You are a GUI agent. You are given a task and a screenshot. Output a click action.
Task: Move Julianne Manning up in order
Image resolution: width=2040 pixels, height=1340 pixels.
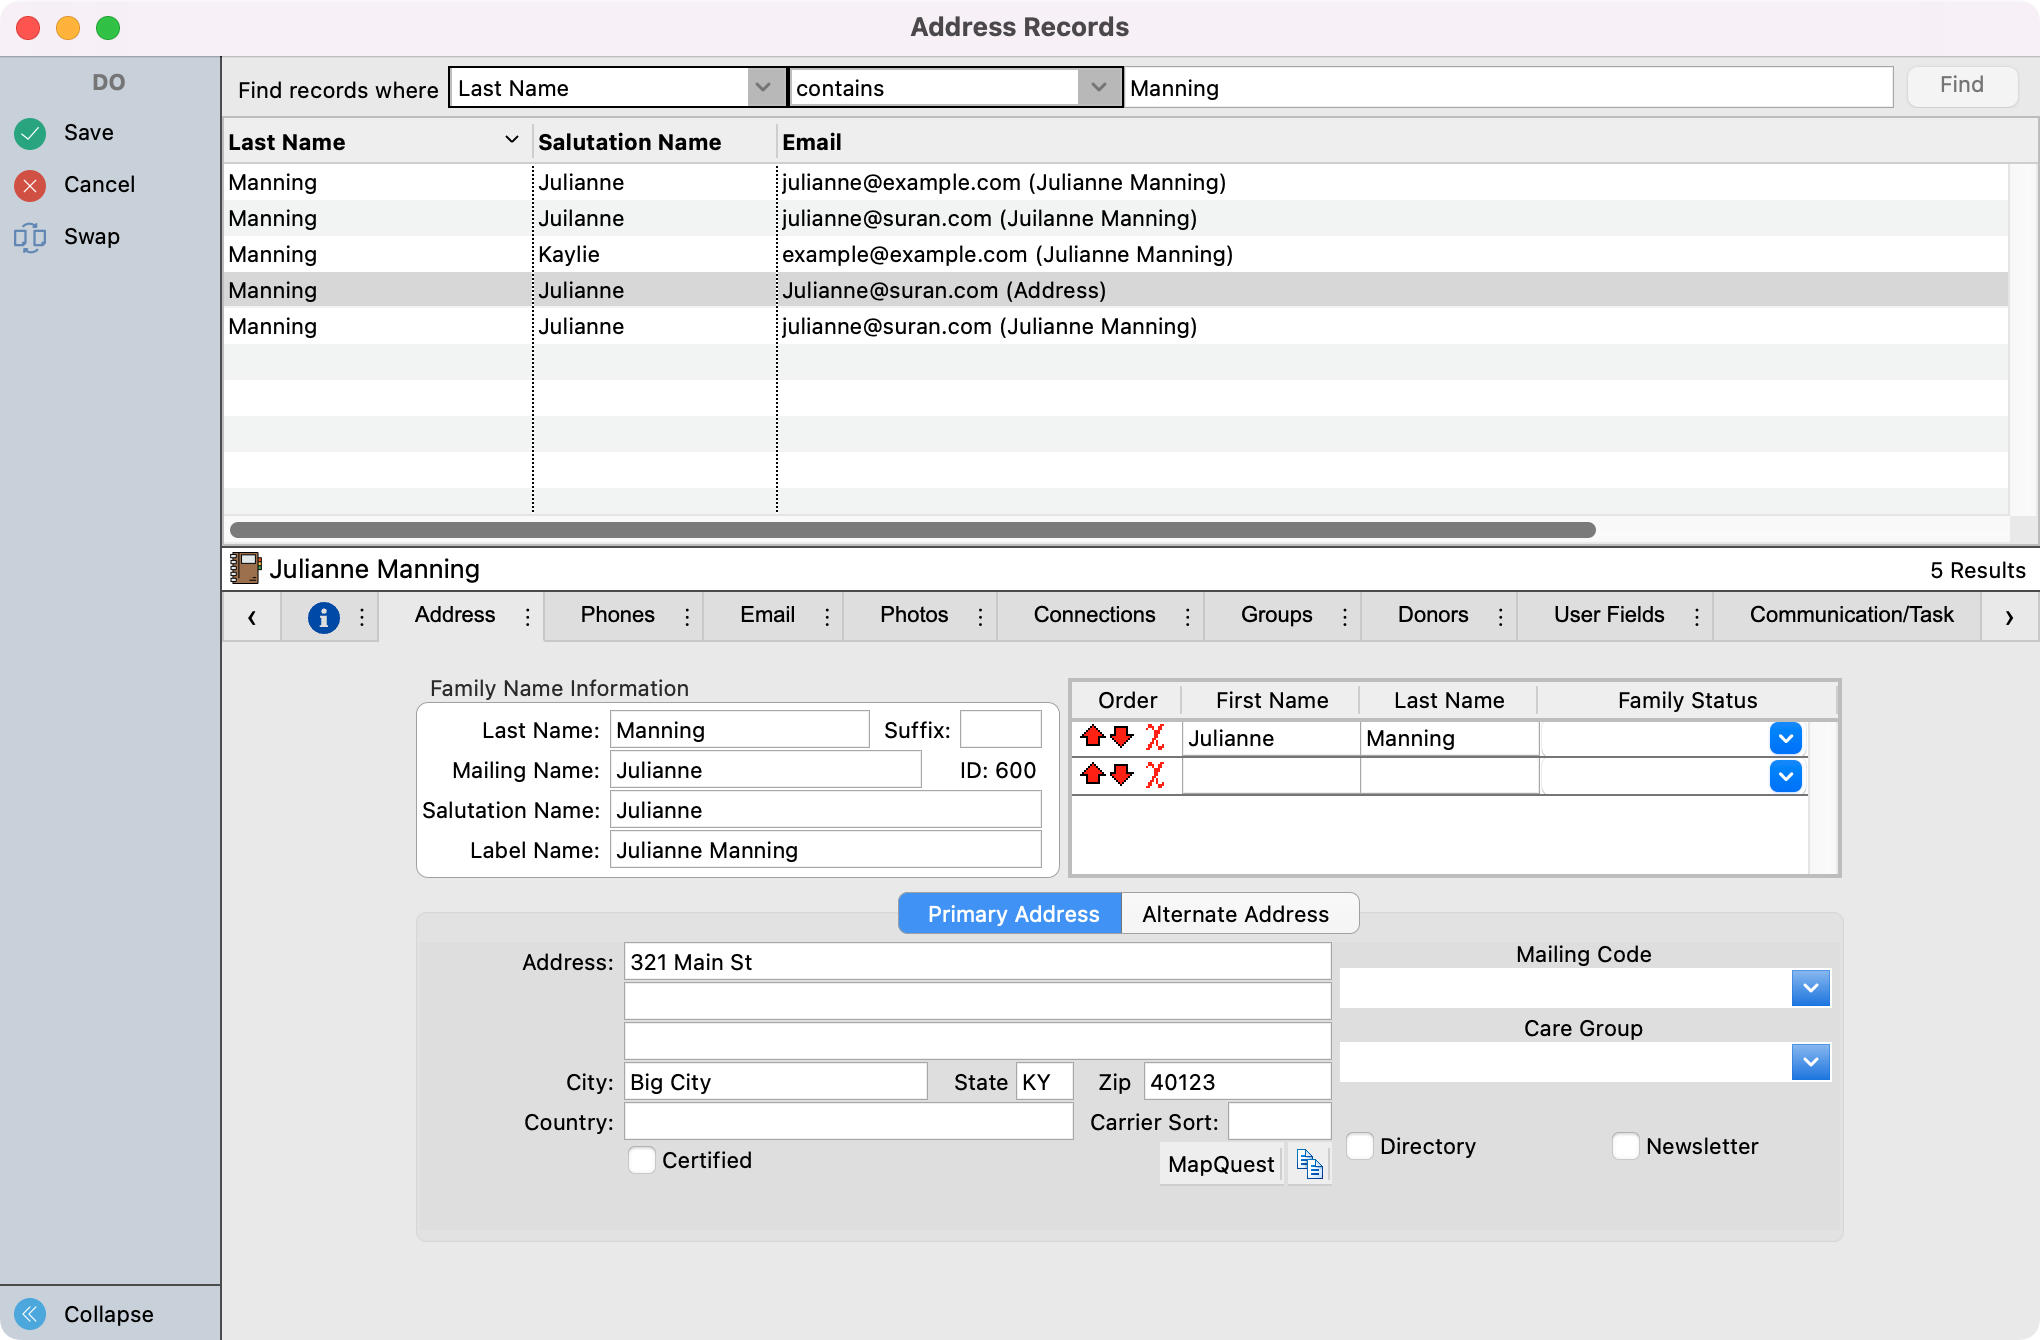pyautogui.click(x=1092, y=738)
